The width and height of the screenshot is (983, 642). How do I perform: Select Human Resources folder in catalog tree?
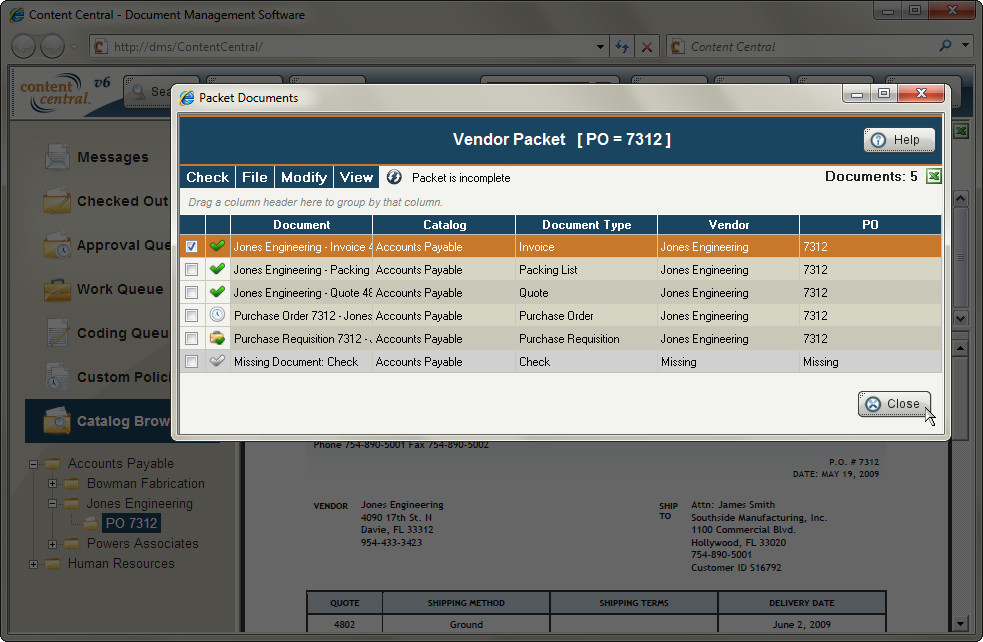[x=121, y=564]
